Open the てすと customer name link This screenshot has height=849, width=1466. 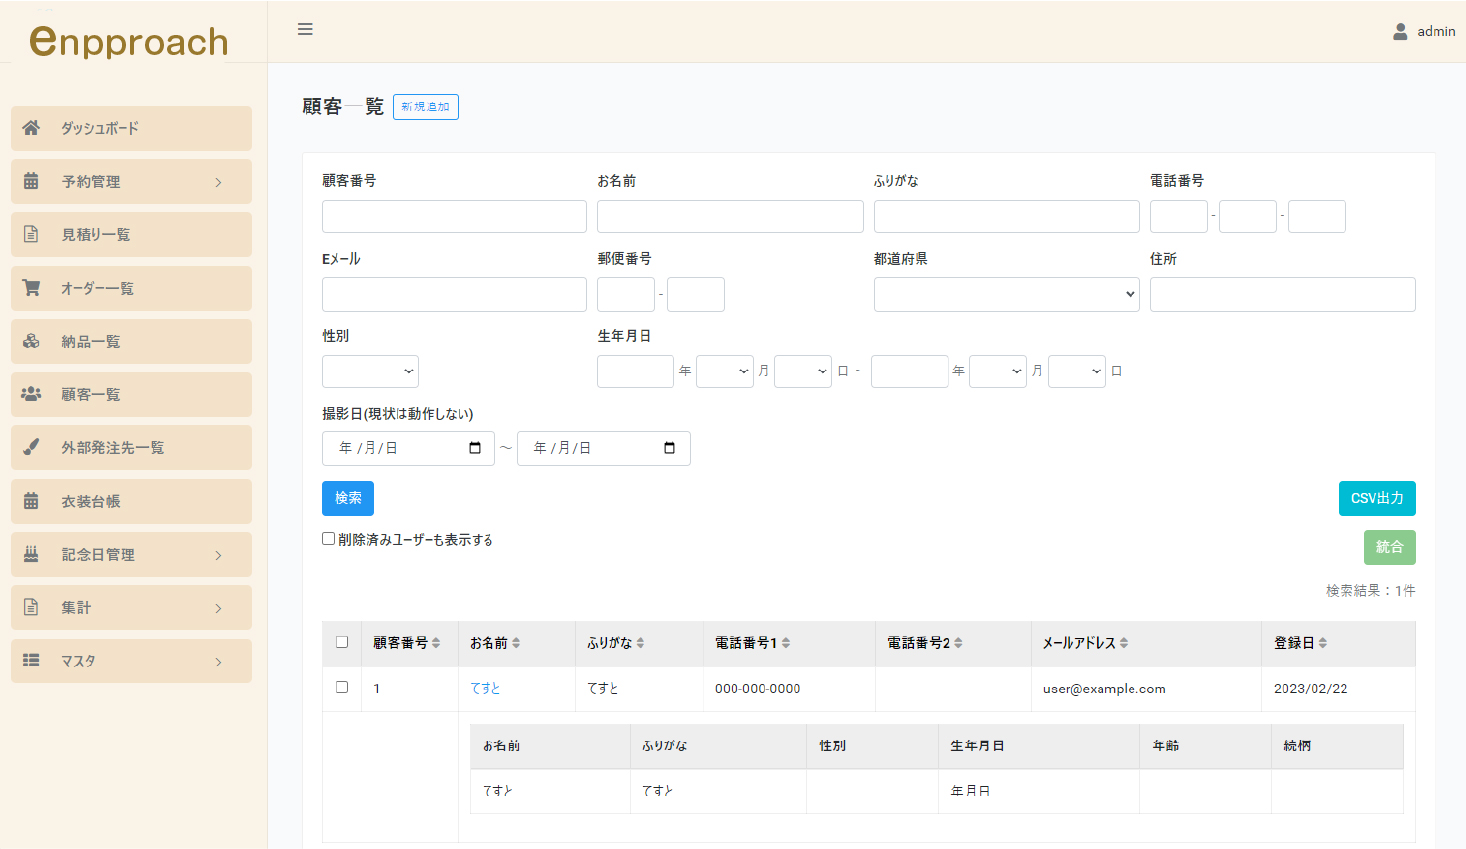(485, 688)
